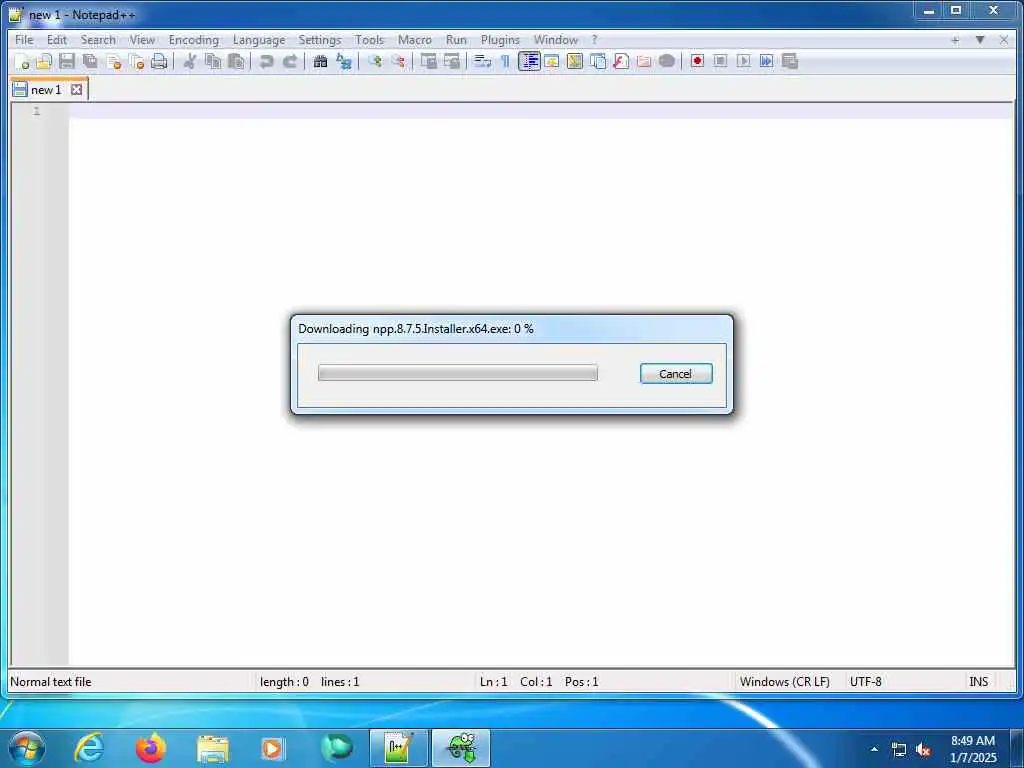Click the Cut scissors icon
This screenshot has height=768, width=1024.
(x=190, y=61)
